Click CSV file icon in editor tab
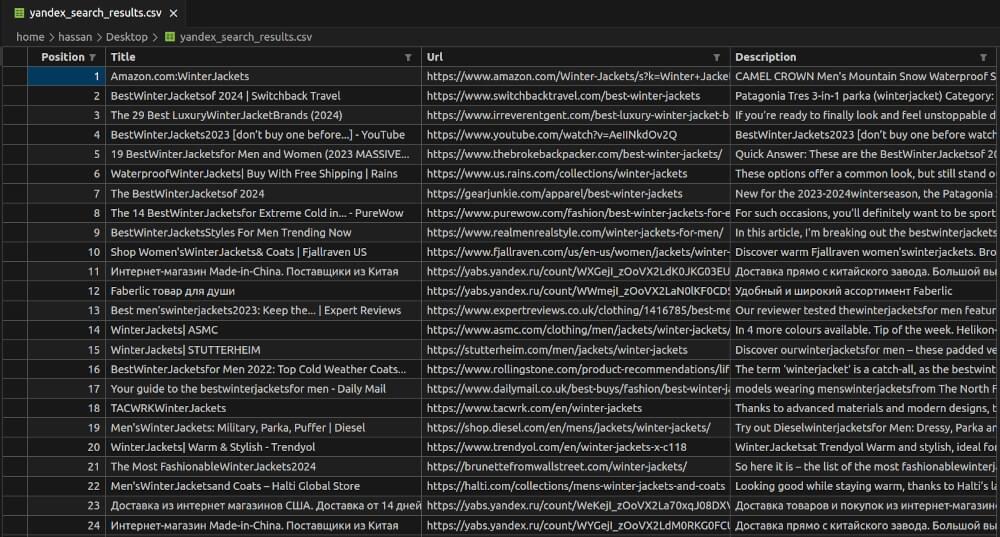The image size is (1000, 537). [19, 13]
